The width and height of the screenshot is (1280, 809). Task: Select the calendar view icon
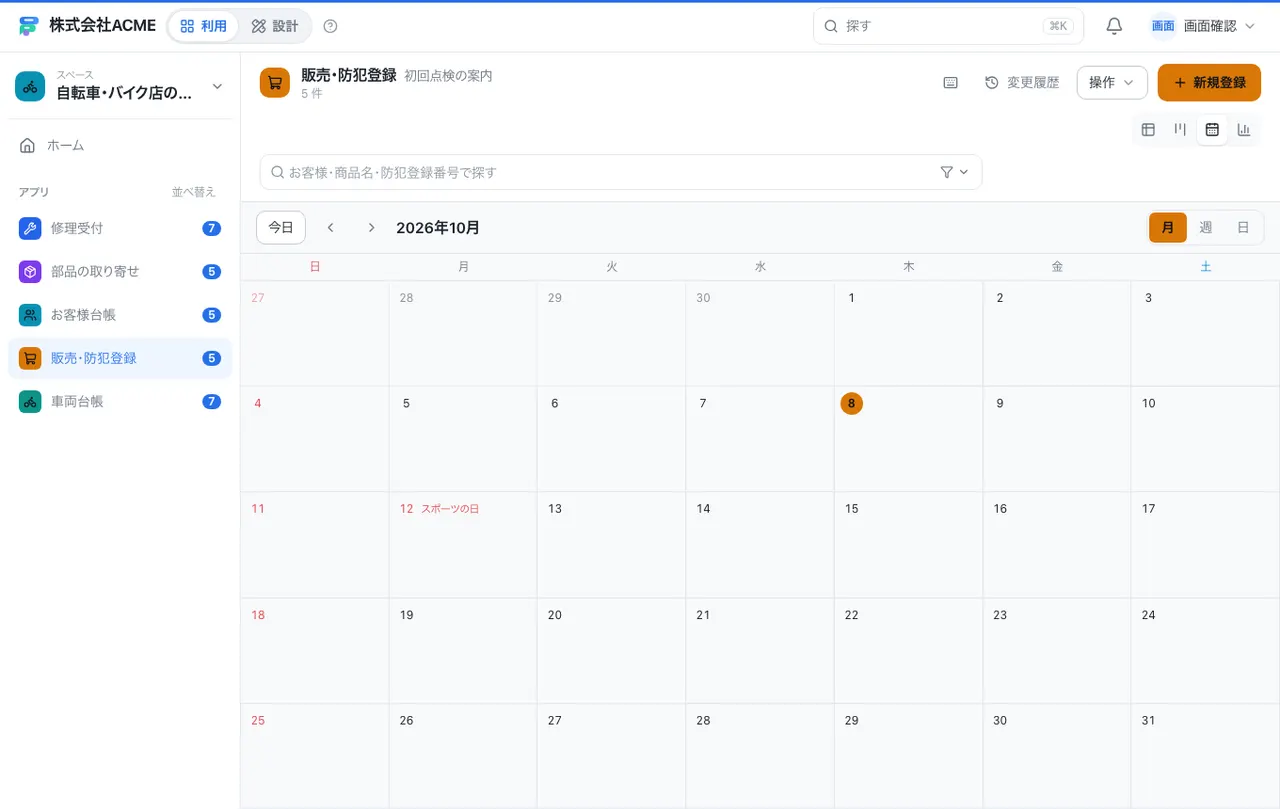click(1212, 129)
